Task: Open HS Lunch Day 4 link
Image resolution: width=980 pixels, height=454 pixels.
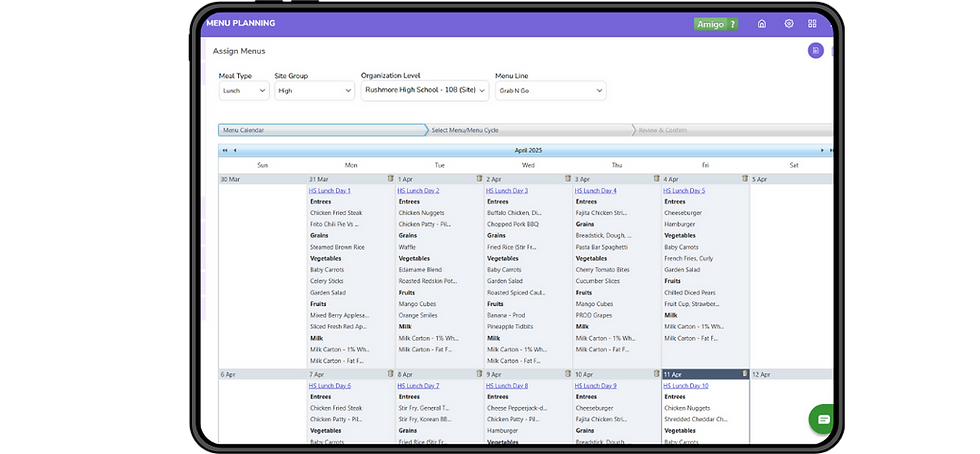Action: (596, 191)
